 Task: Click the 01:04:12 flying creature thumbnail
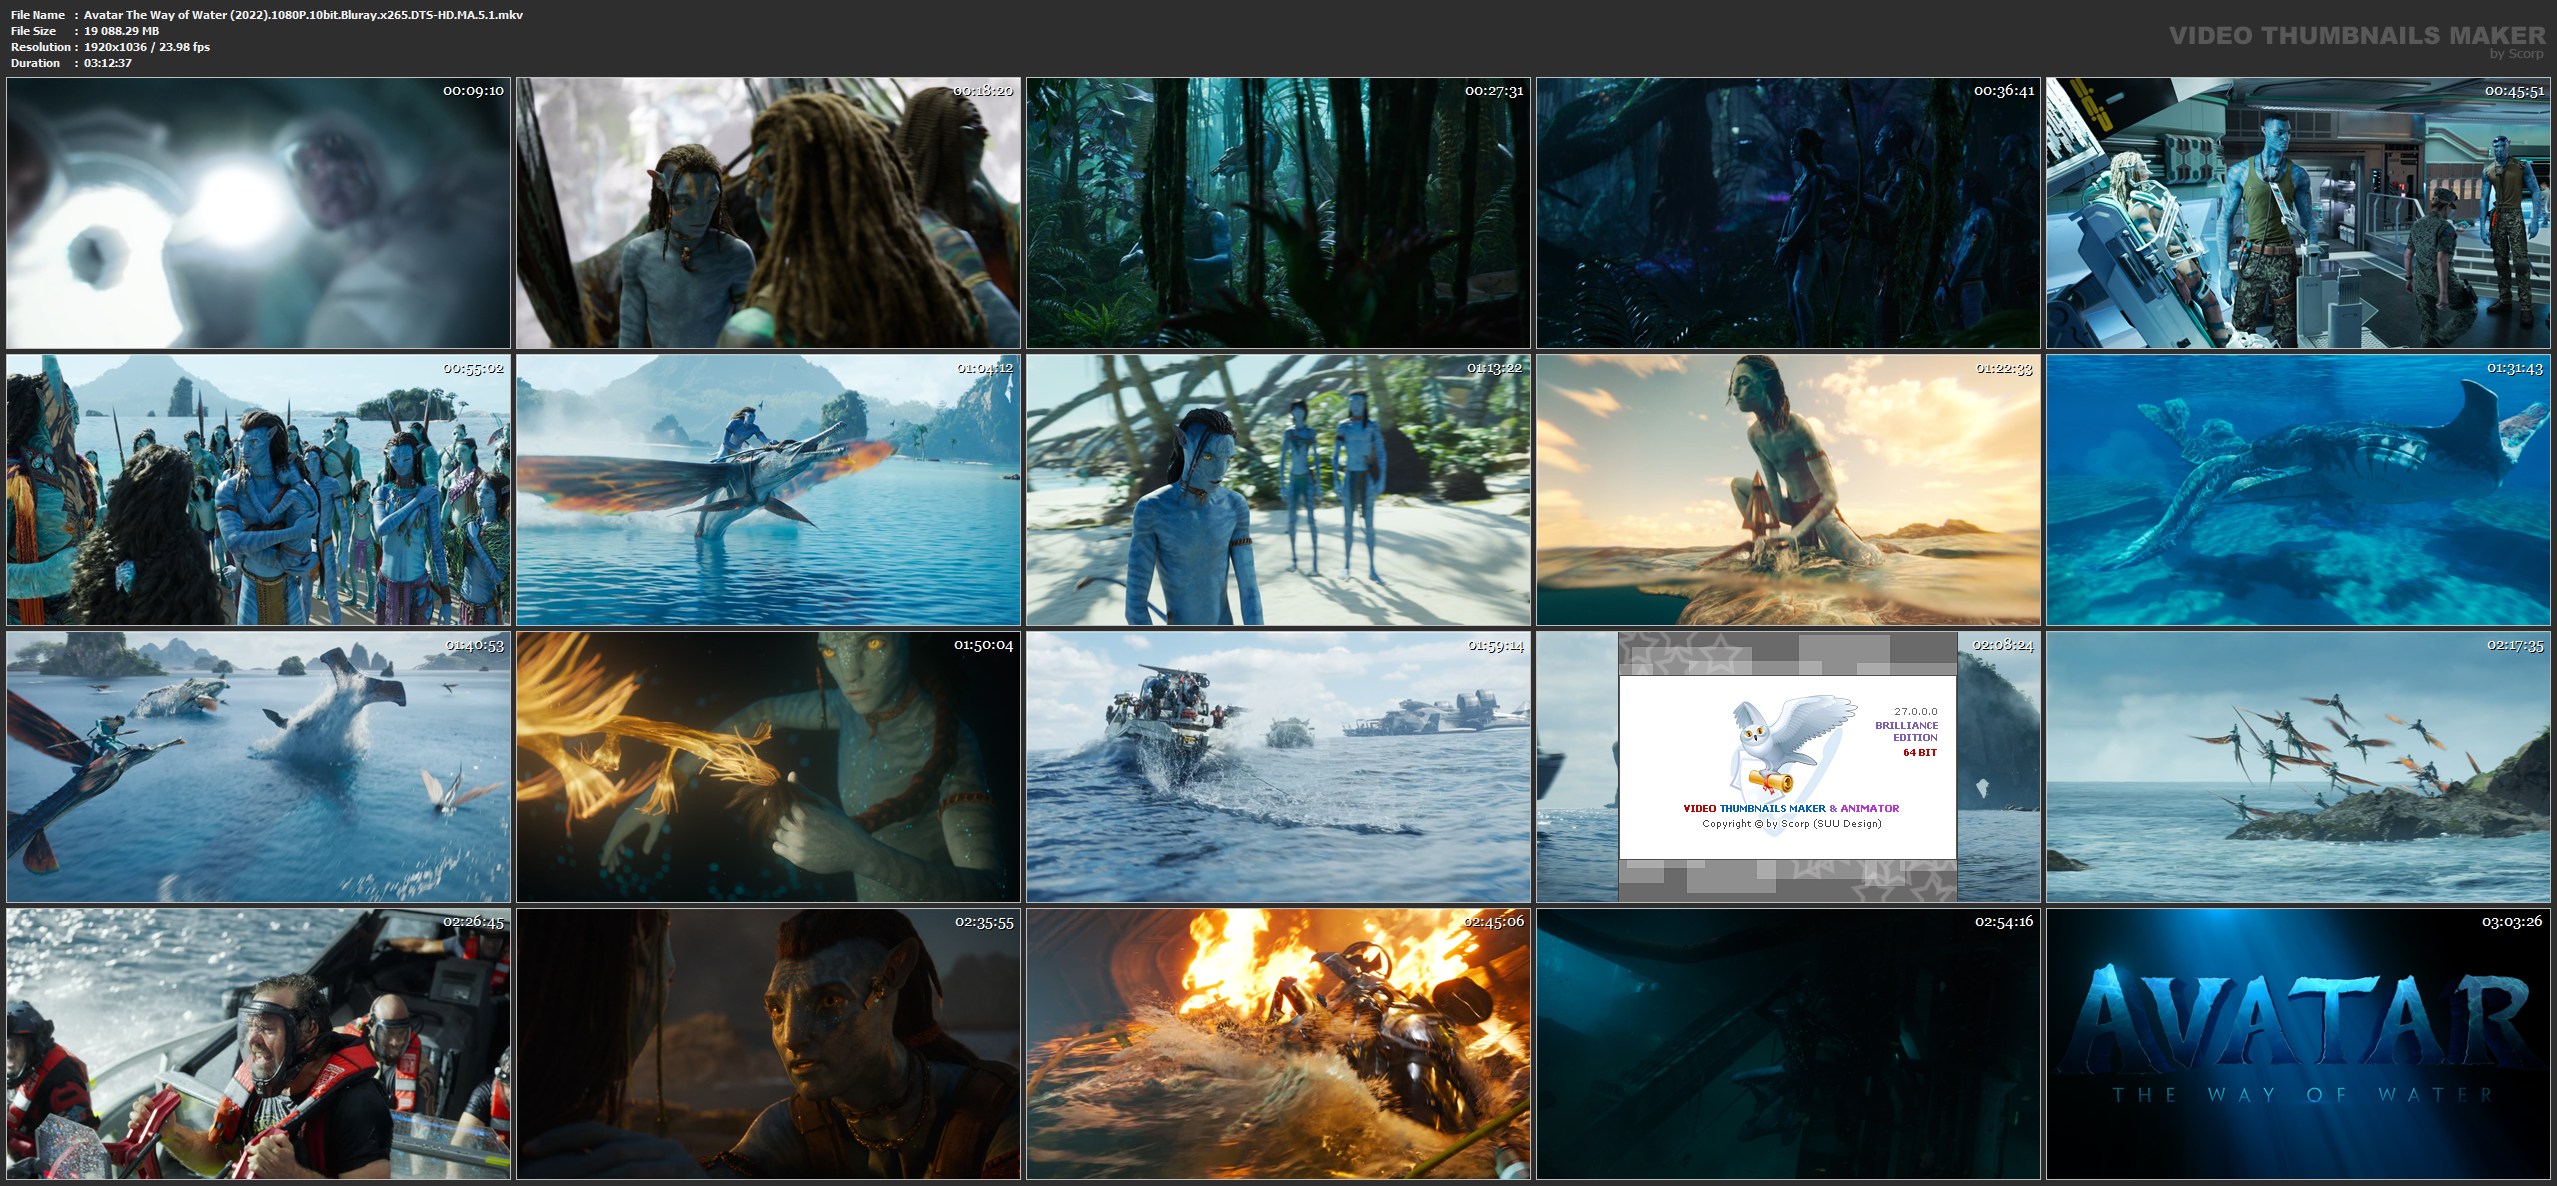(x=768, y=490)
